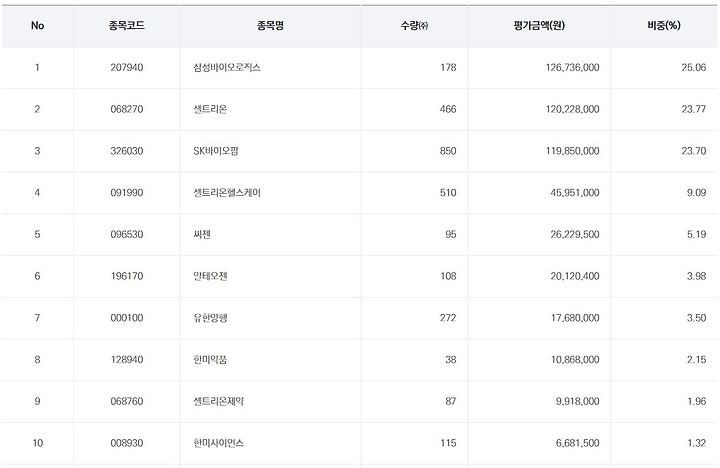Screen dimensions: 720x468
Task: Click quantity 510 for 셀트리온헬스케어
Action: click(x=448, y=193)
